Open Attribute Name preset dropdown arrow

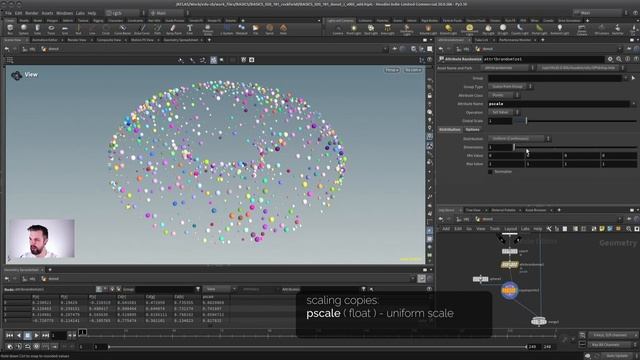(x=633, y=104)
